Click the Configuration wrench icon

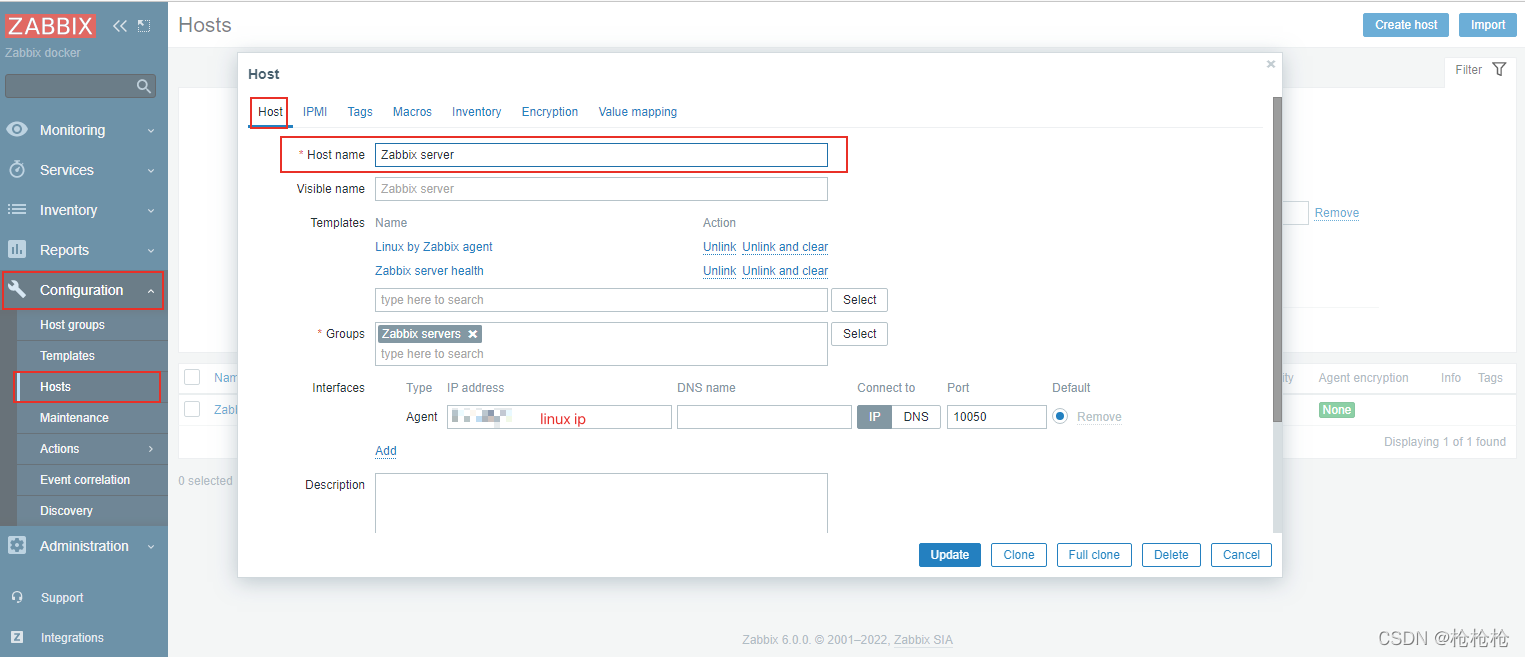(17, 290)
